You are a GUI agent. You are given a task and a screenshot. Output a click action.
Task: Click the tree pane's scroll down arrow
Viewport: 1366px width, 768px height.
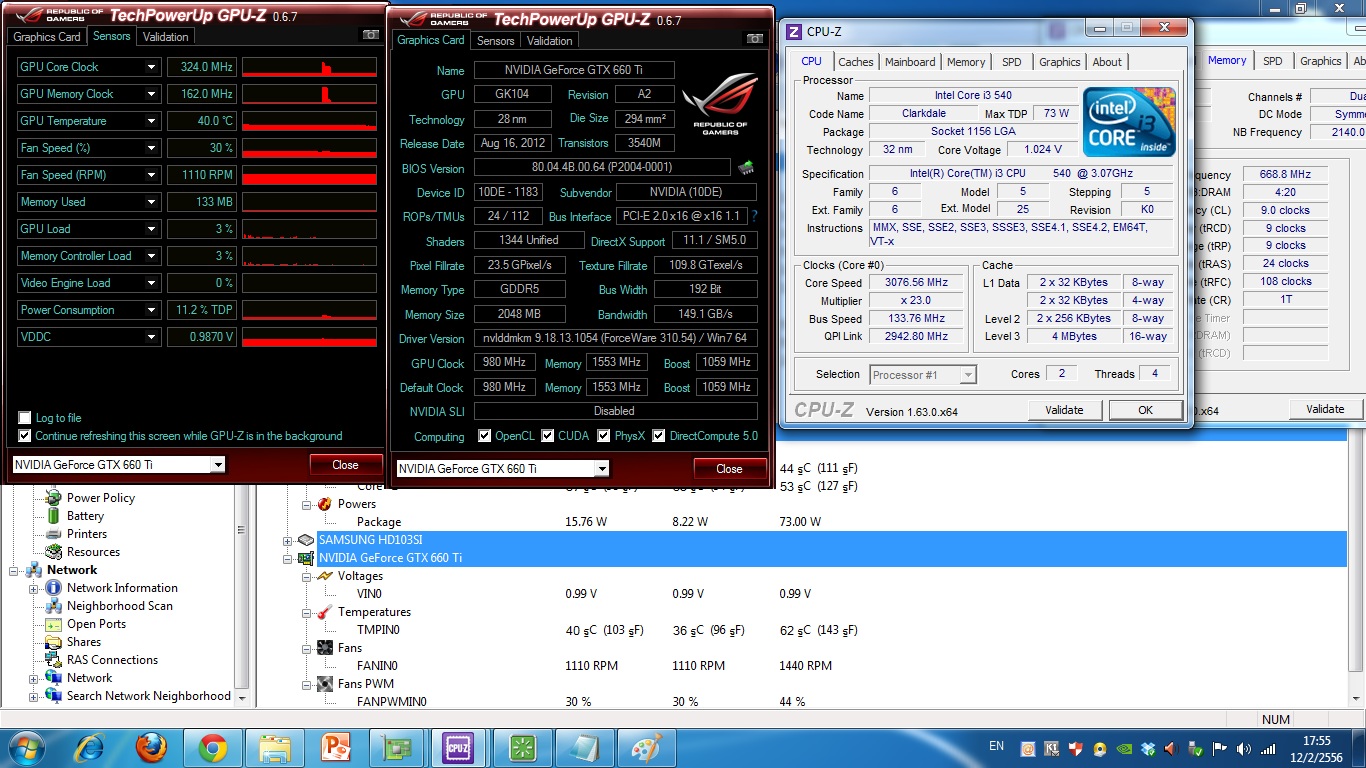(241, 698)
